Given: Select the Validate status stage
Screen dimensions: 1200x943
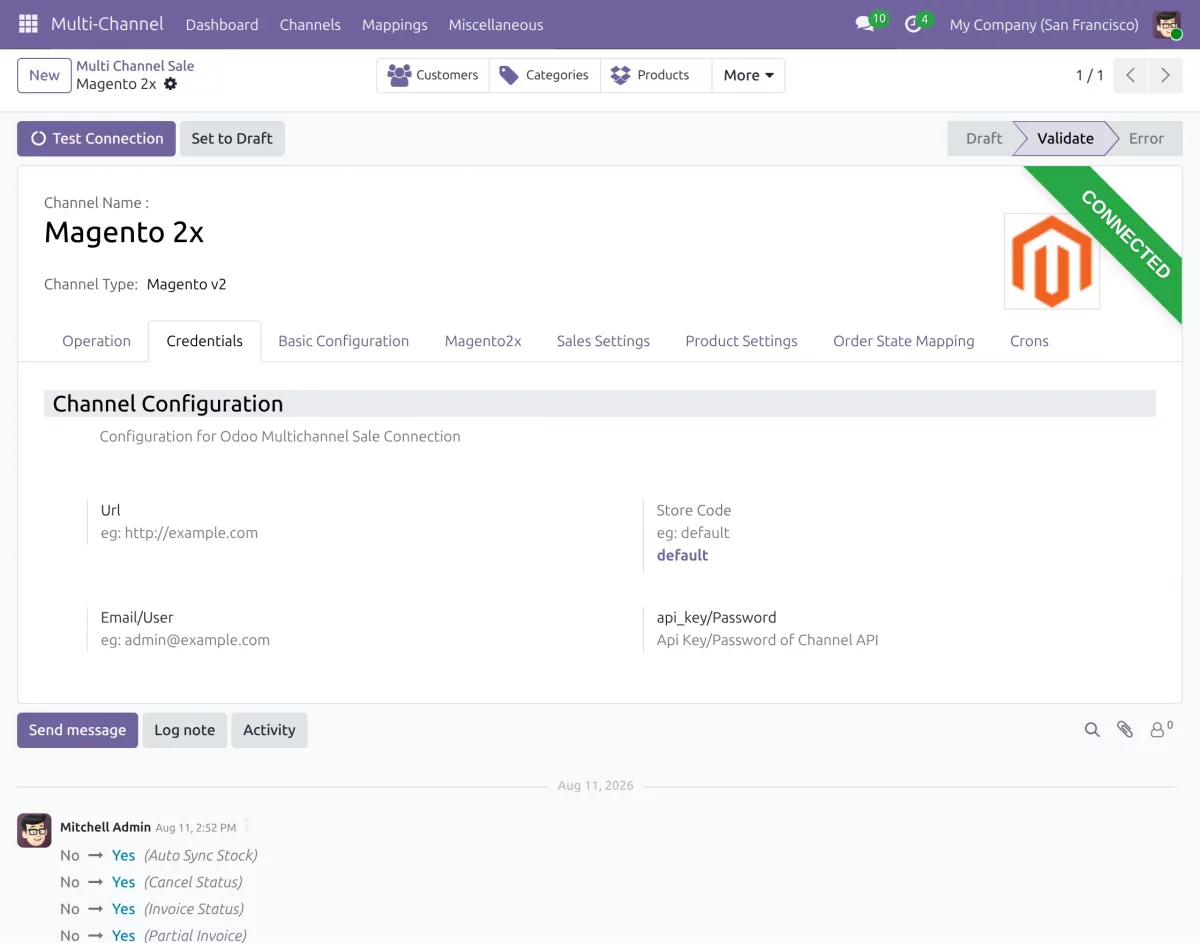Looking at the screenshot, I should tap(1065, 138).
